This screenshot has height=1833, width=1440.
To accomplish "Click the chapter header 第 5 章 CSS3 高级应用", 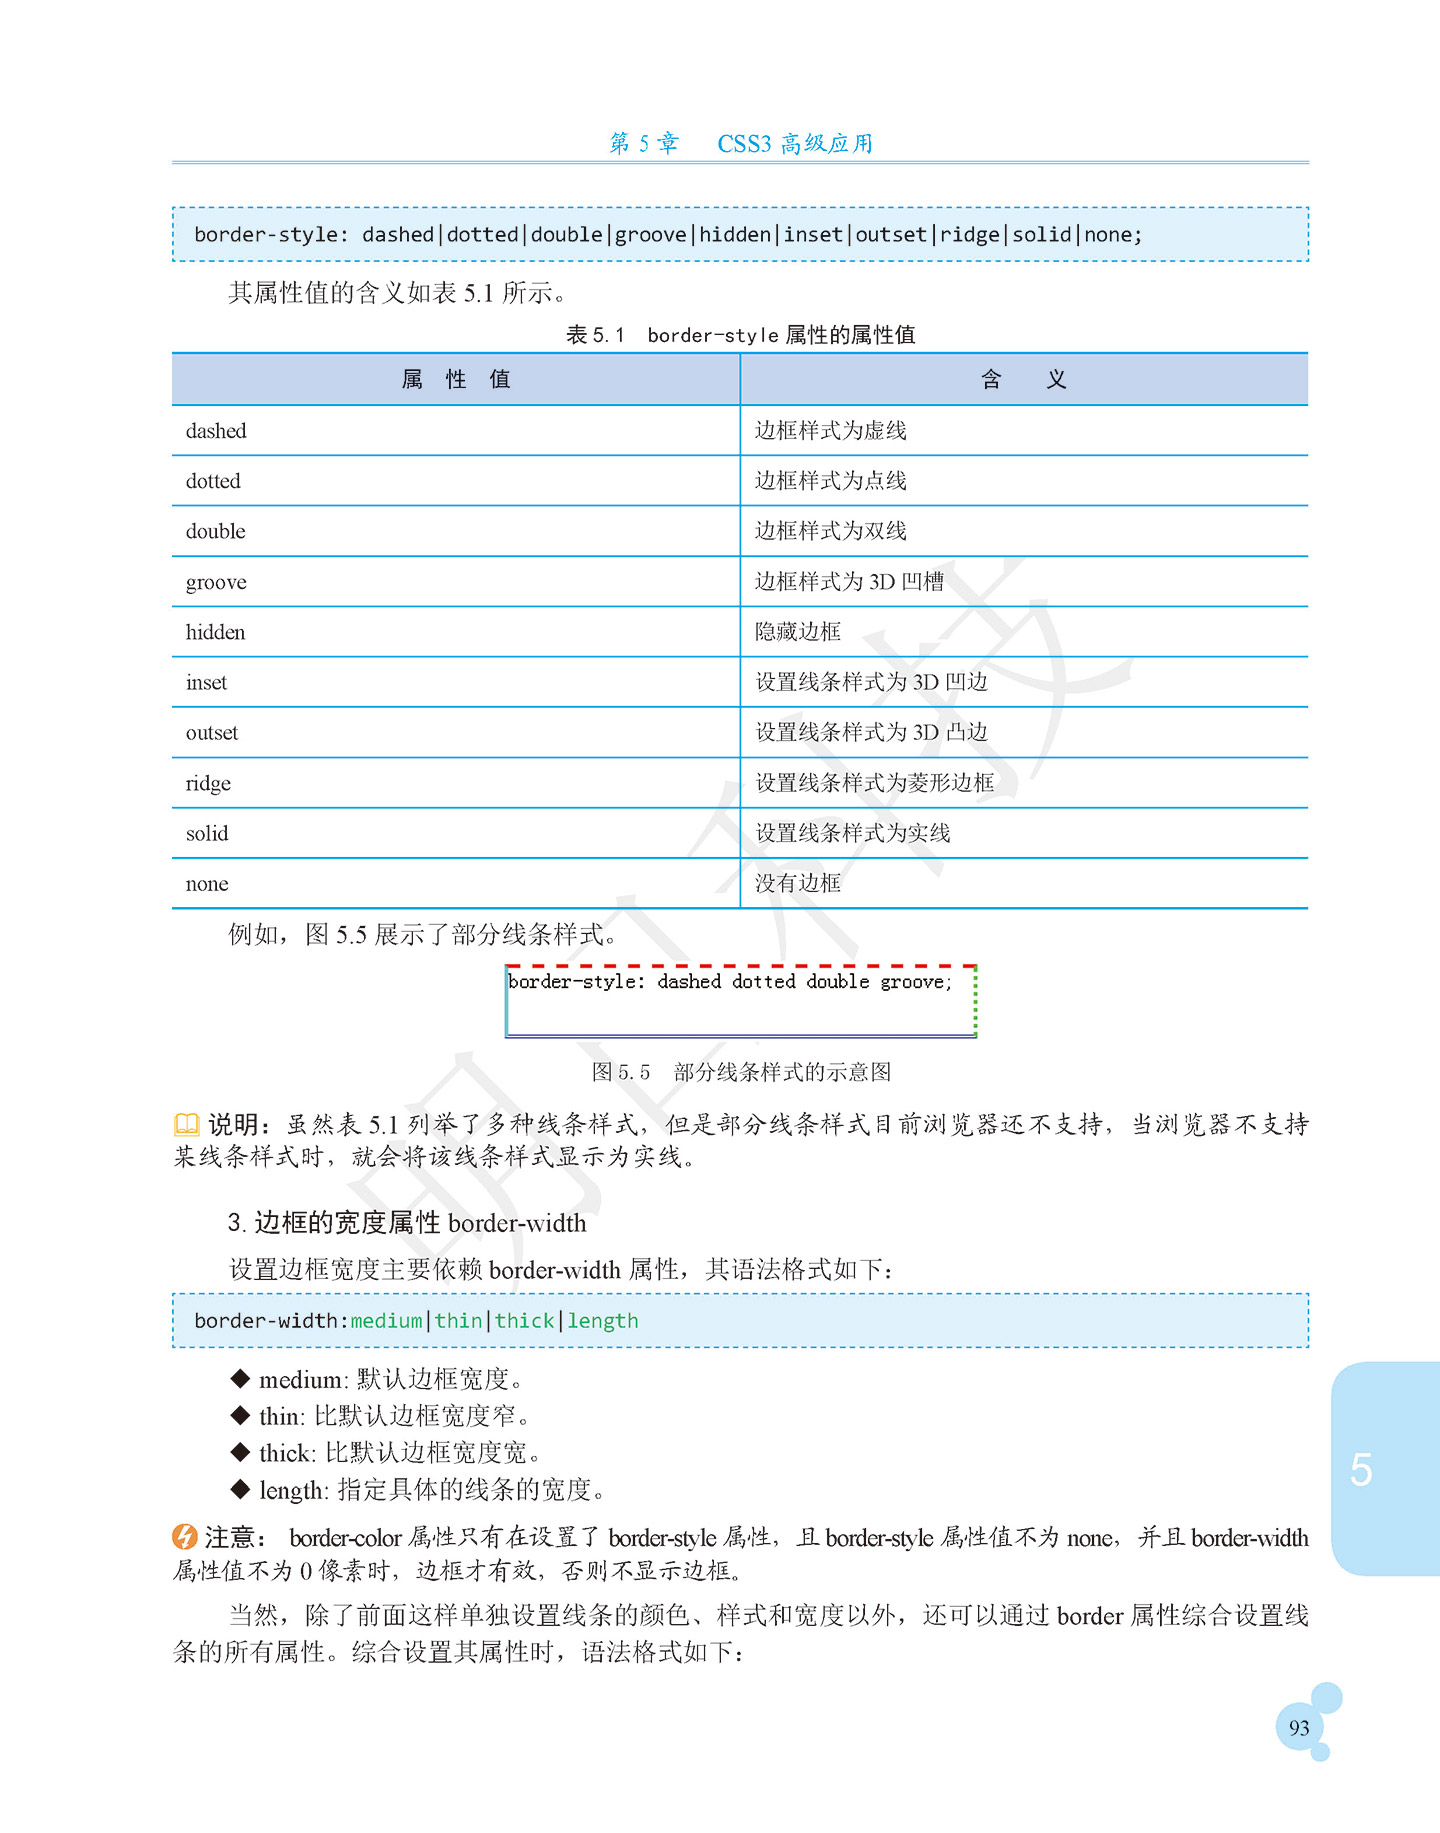I will 741,143.
